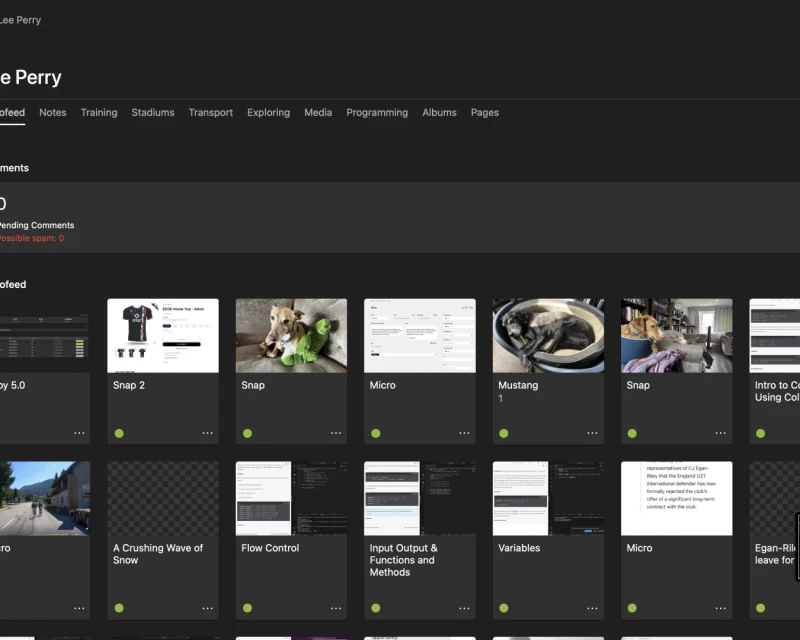800x640 pixels.
Task: Open A Crushing Wave of Snow title
Action: pos(158,554)
